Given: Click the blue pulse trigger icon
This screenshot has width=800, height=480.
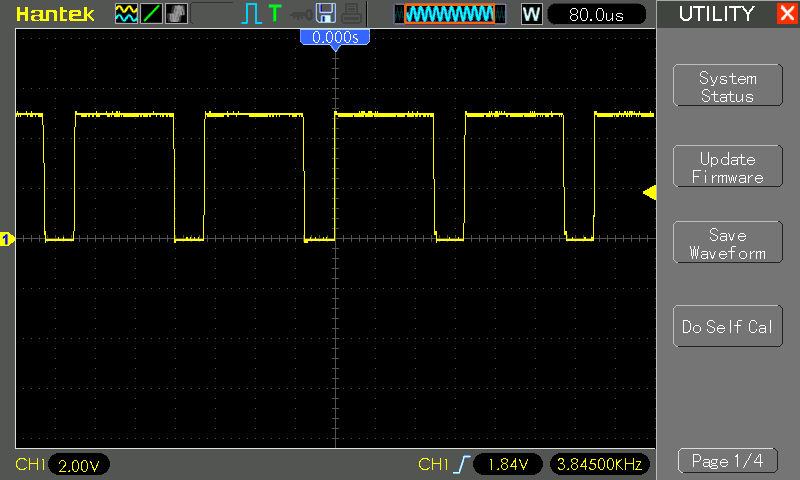Looking at the screenshot, I should [x=251, y=14].
